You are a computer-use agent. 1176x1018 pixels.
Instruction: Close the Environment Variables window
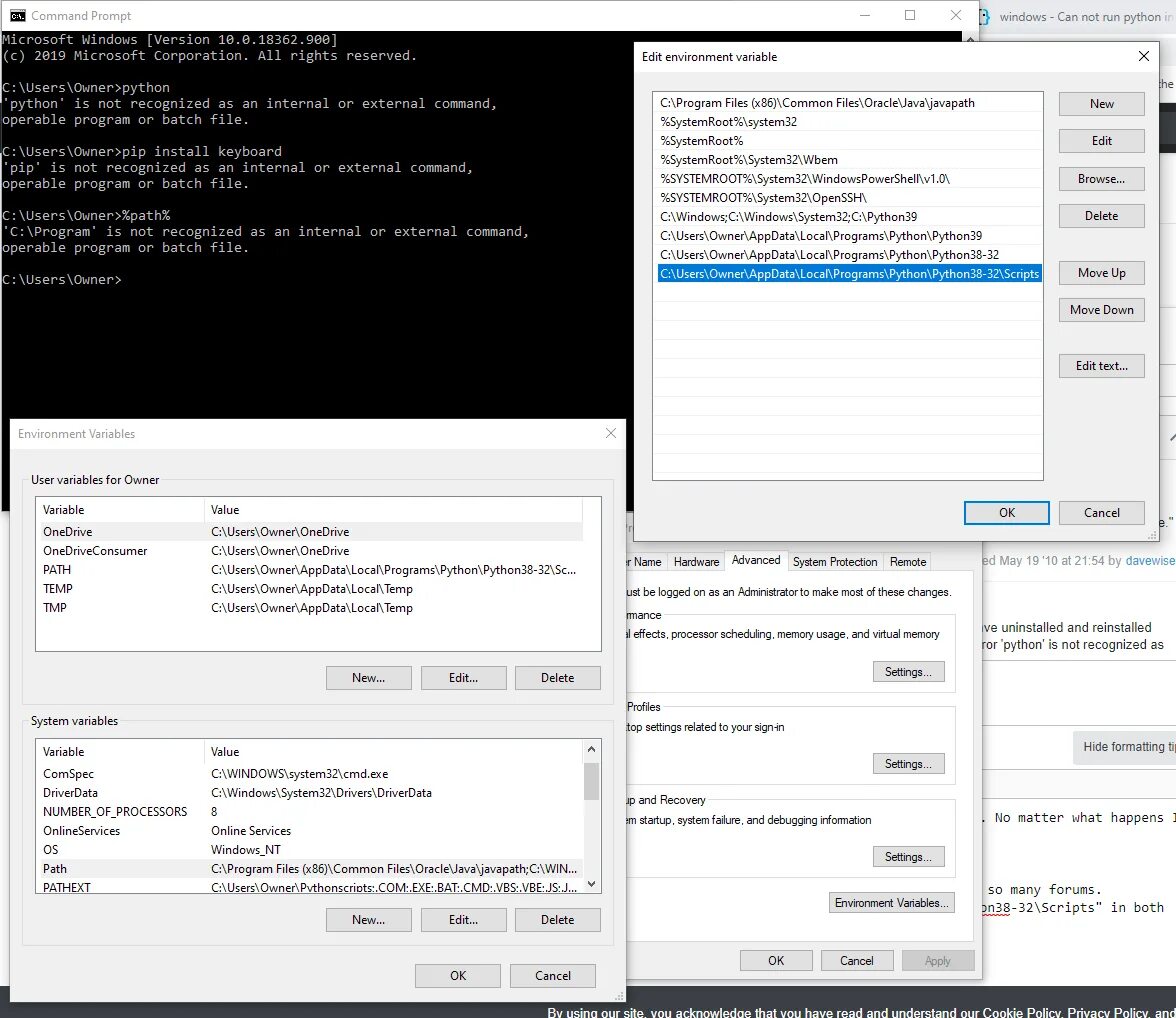coord(610,434)
